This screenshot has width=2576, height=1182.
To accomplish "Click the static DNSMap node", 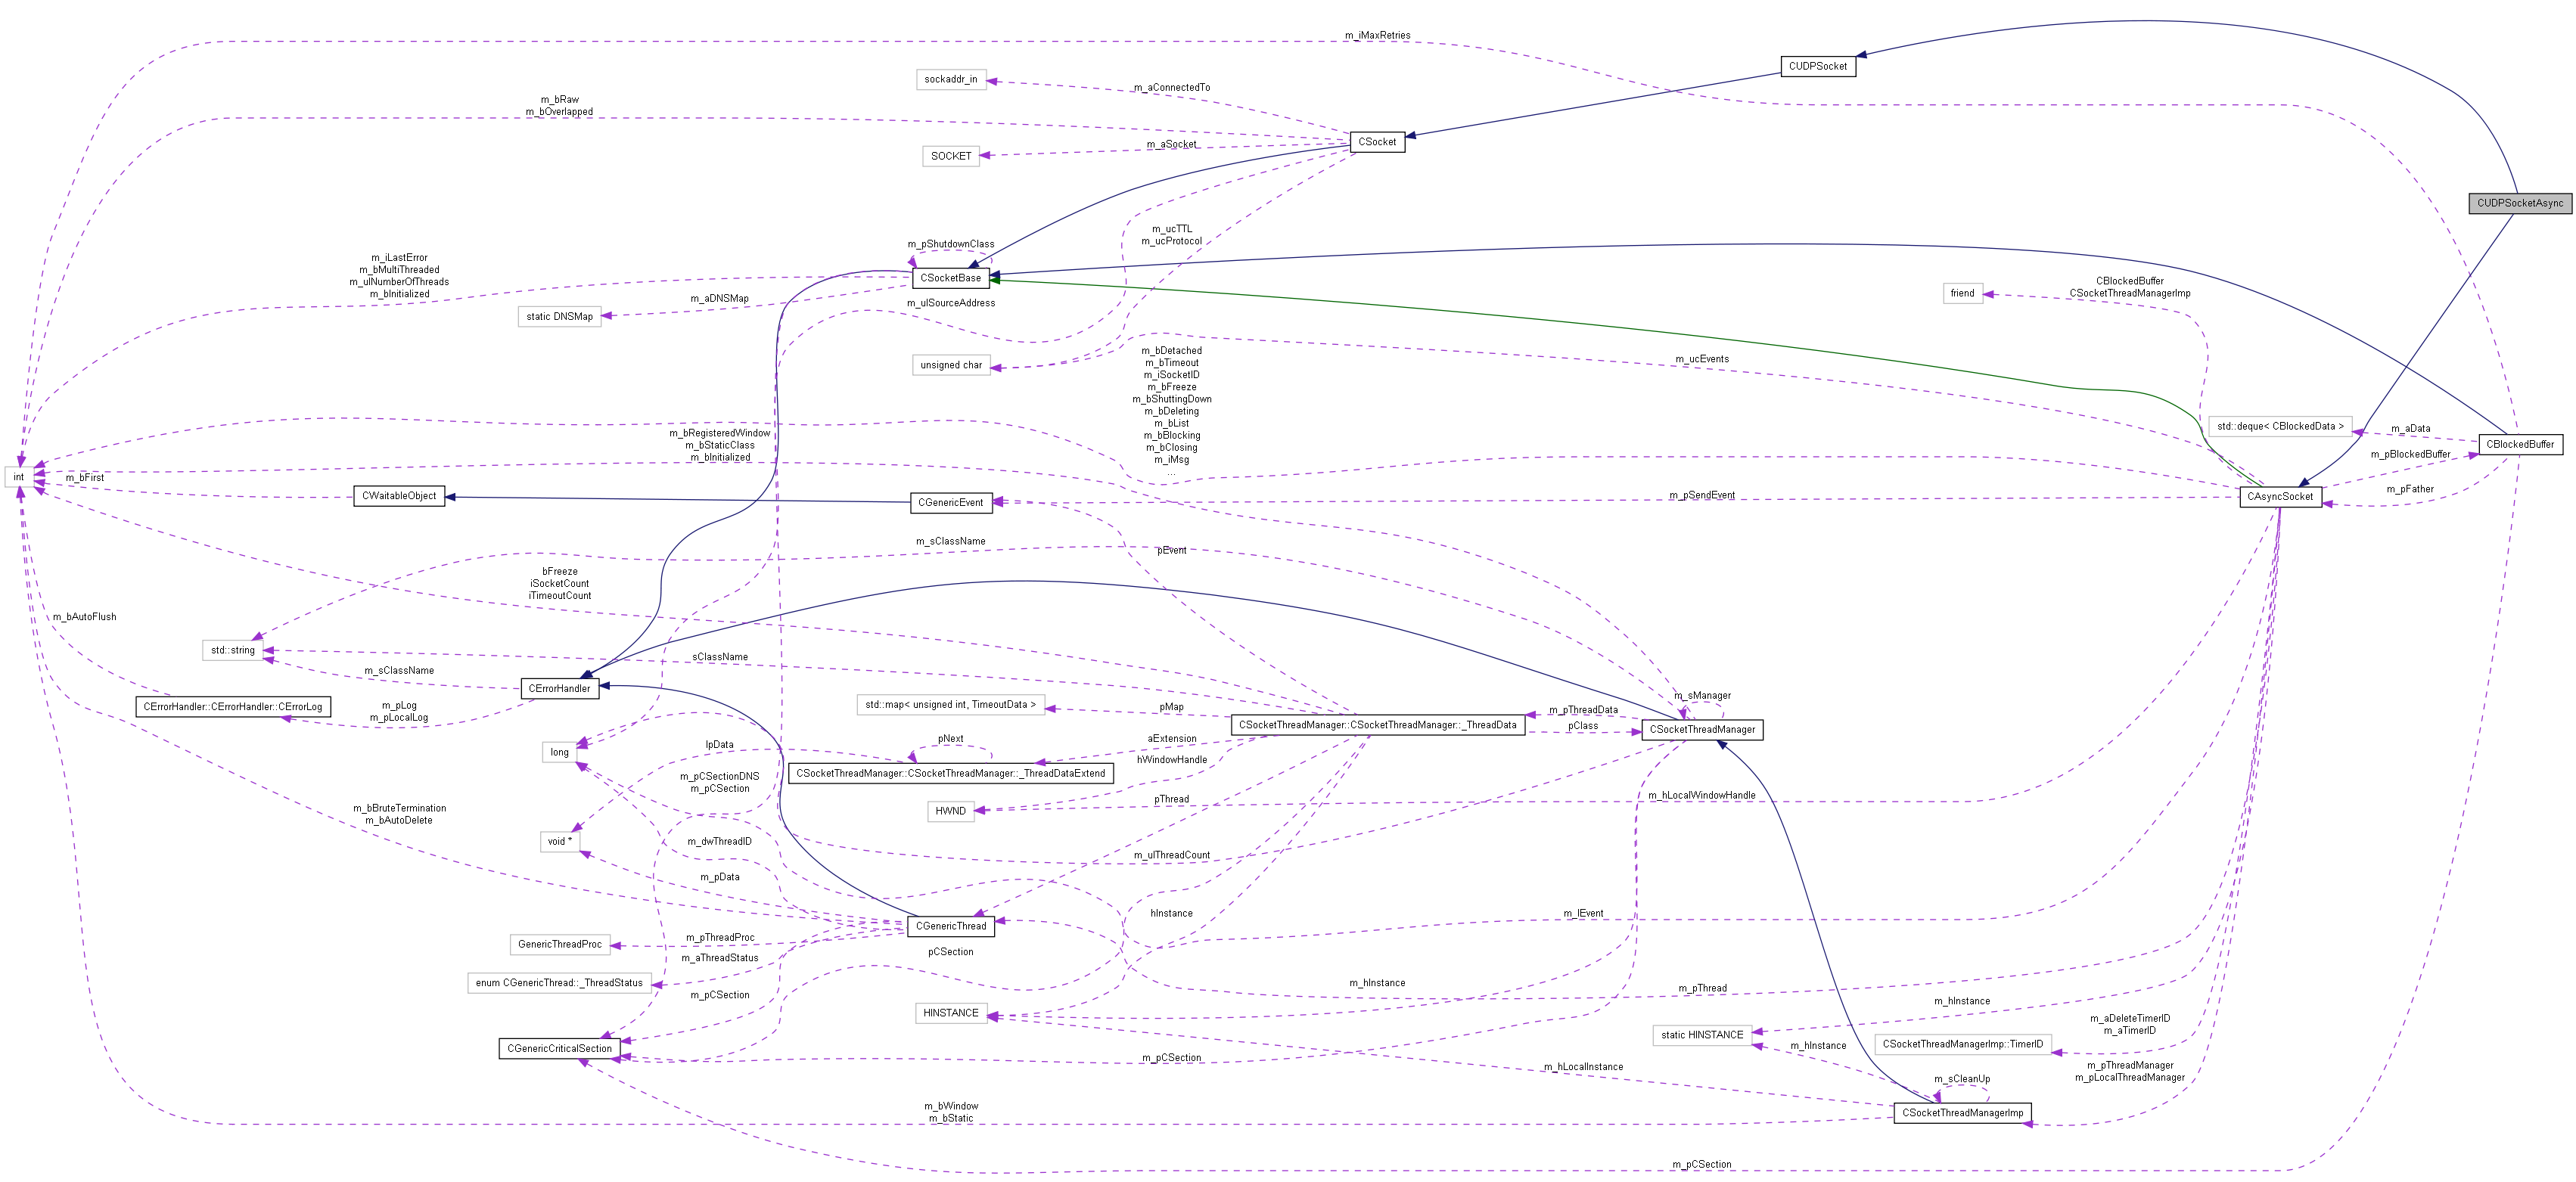I will tap(559, 317).
